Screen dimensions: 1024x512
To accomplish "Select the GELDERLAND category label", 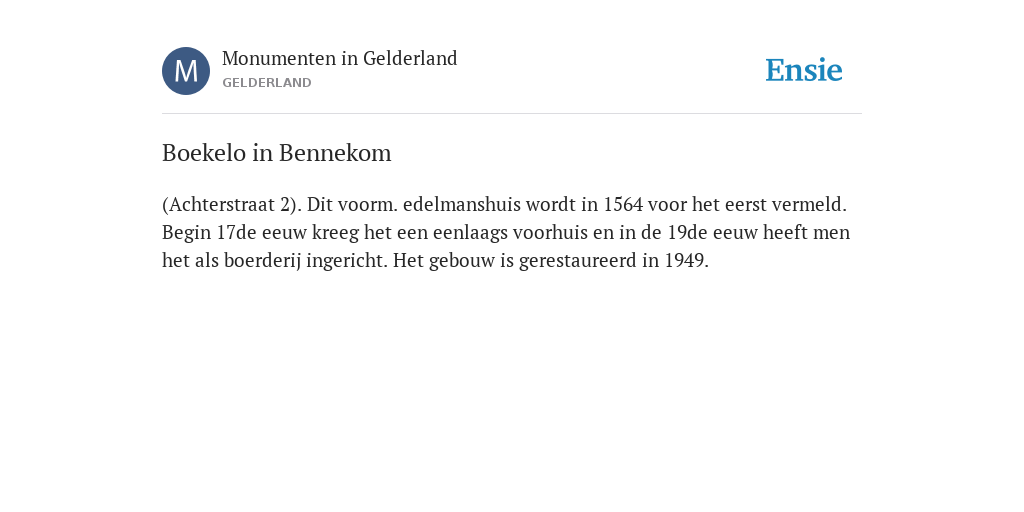I will (266, 83).
